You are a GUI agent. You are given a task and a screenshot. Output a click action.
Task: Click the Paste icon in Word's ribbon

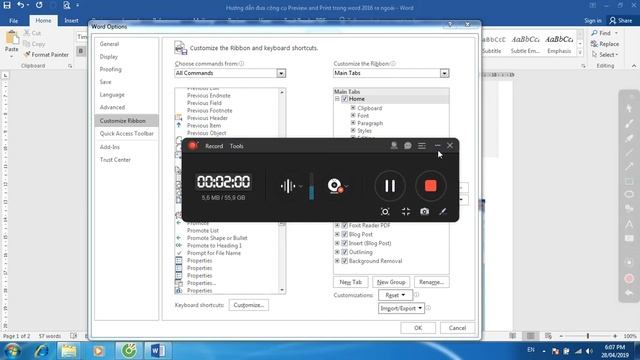[12, 39]
